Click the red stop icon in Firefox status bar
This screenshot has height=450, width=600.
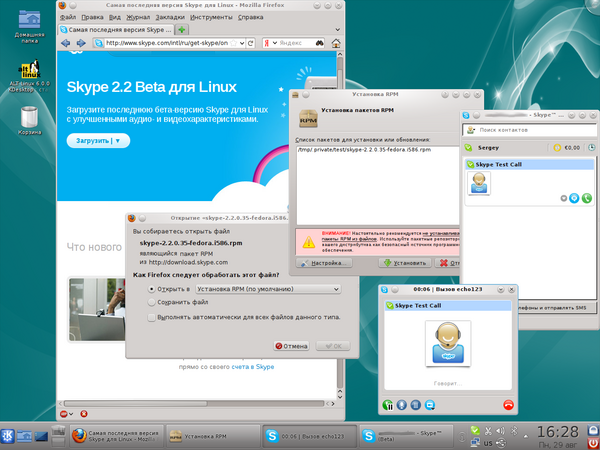pyautogui.click(x=84, y=414)
